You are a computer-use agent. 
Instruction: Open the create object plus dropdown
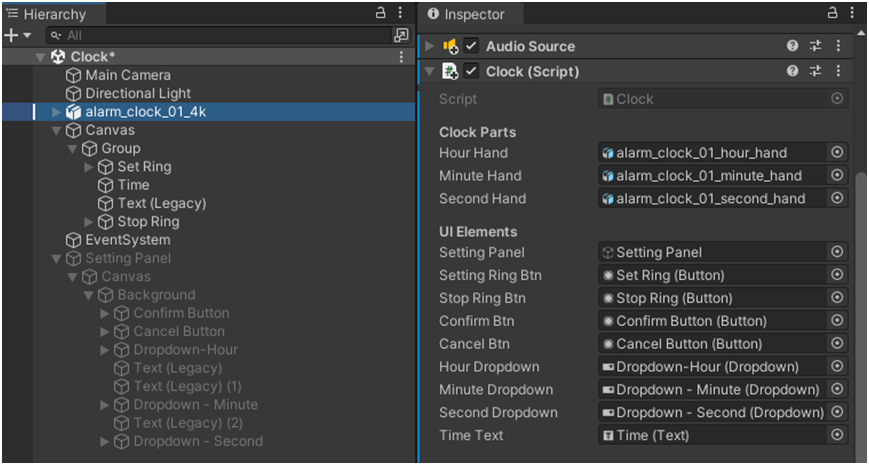point(18,35)
